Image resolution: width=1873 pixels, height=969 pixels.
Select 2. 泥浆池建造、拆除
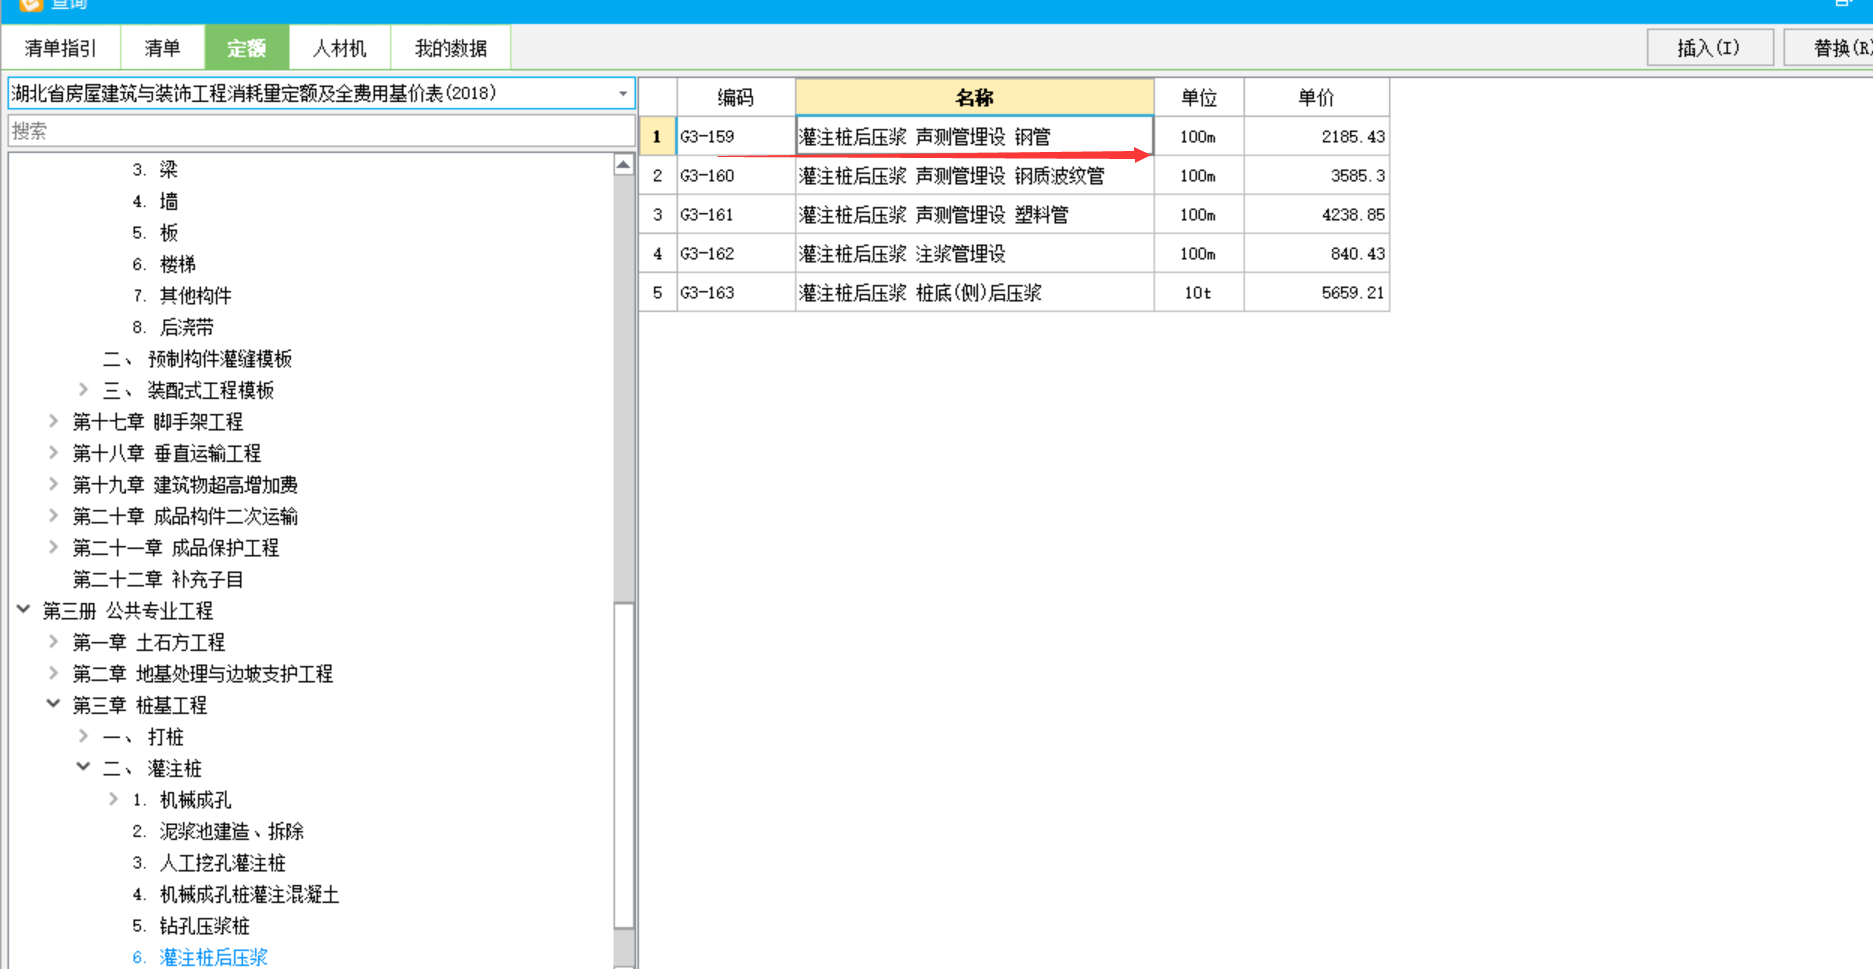[x=218, y=832]
